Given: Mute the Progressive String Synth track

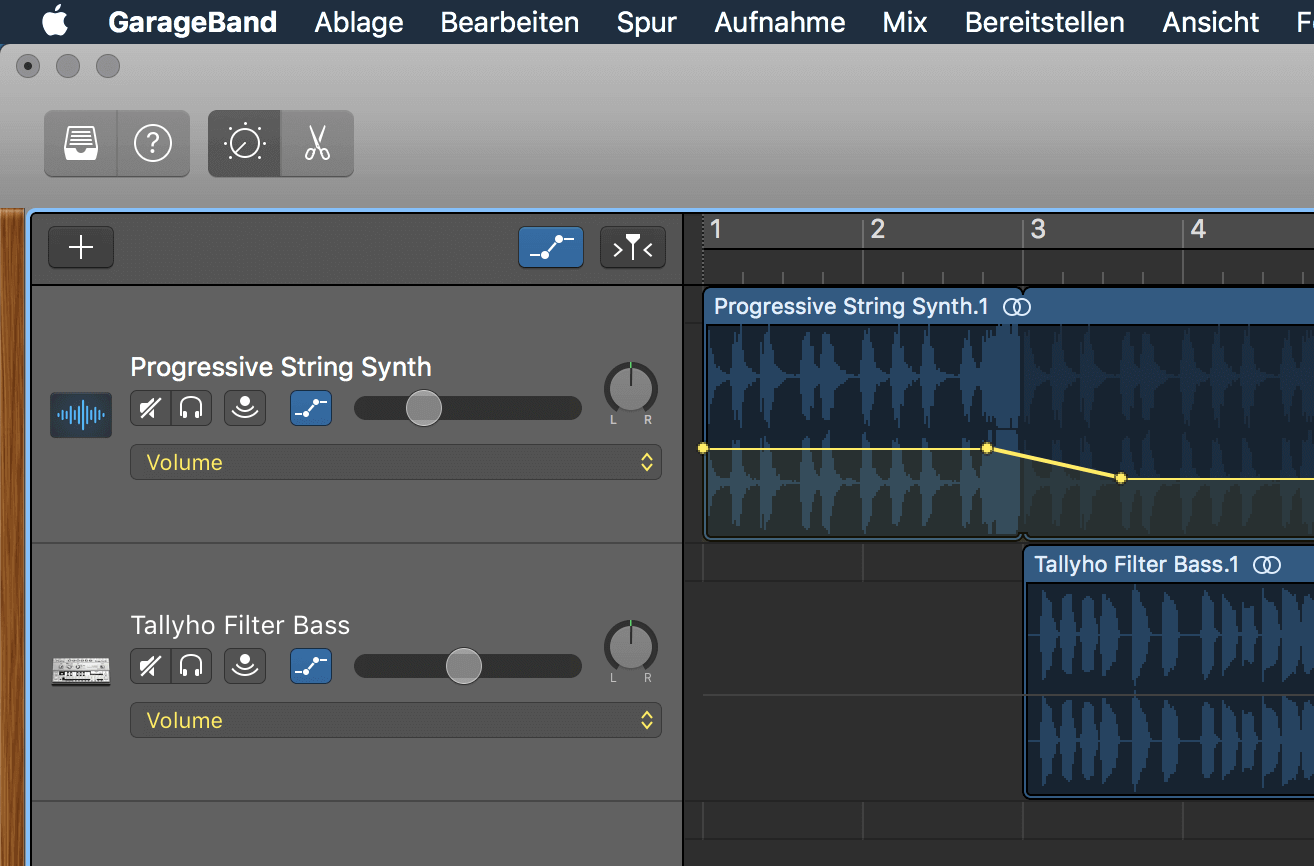Looking at the screenshot, I should 151,408.
